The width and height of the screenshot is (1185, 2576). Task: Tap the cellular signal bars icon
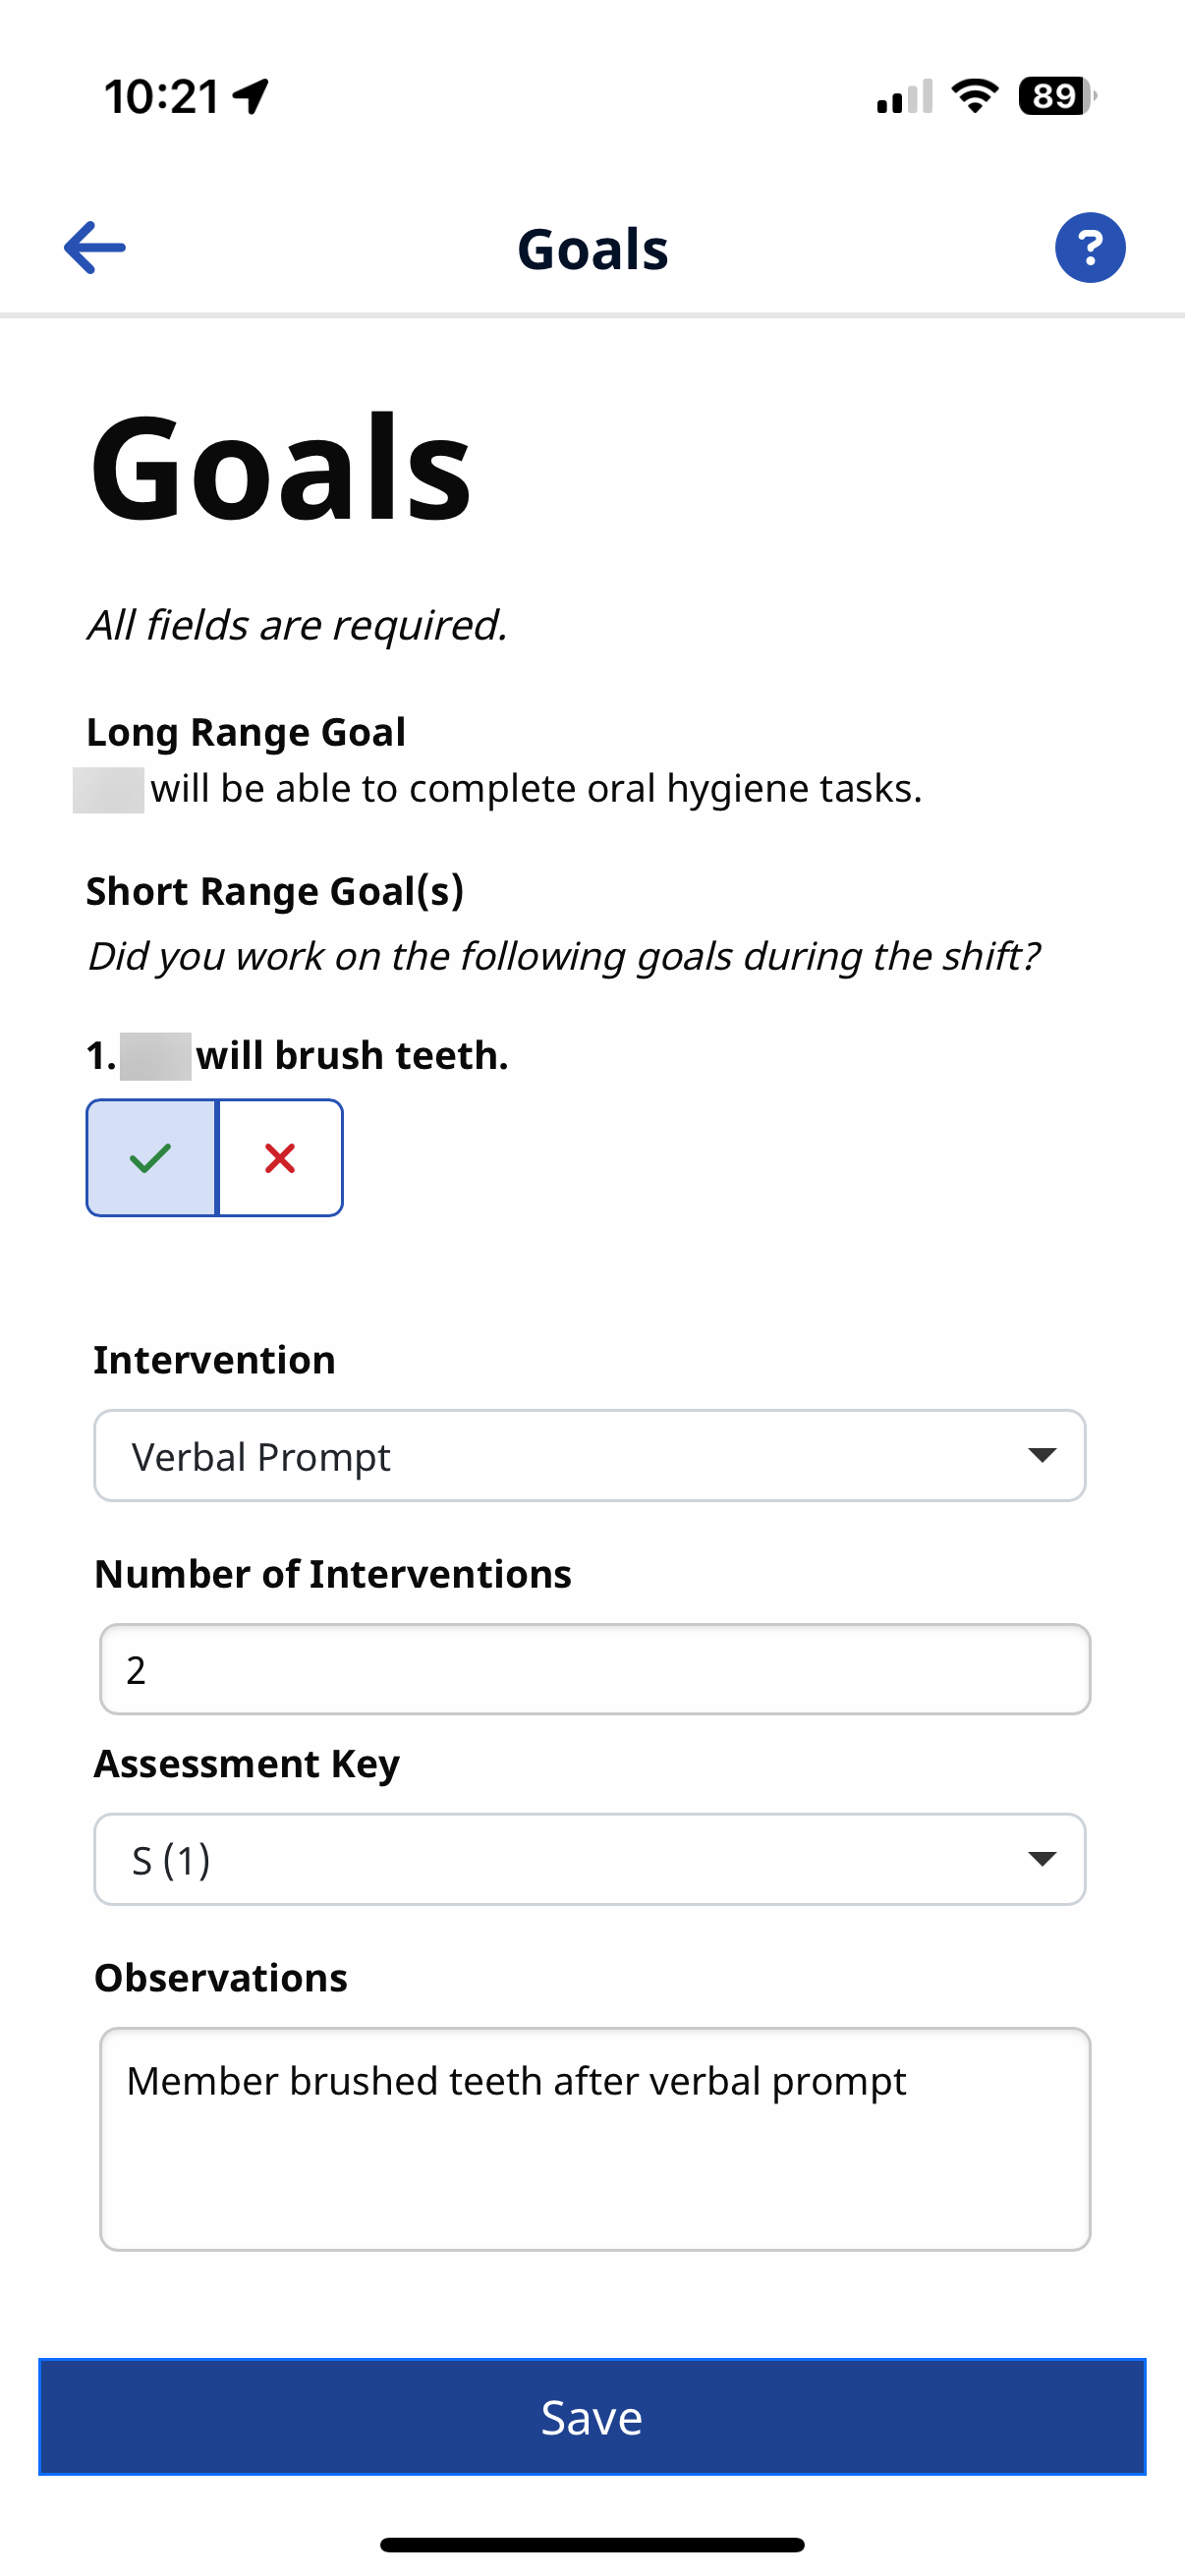click(904, 97)
